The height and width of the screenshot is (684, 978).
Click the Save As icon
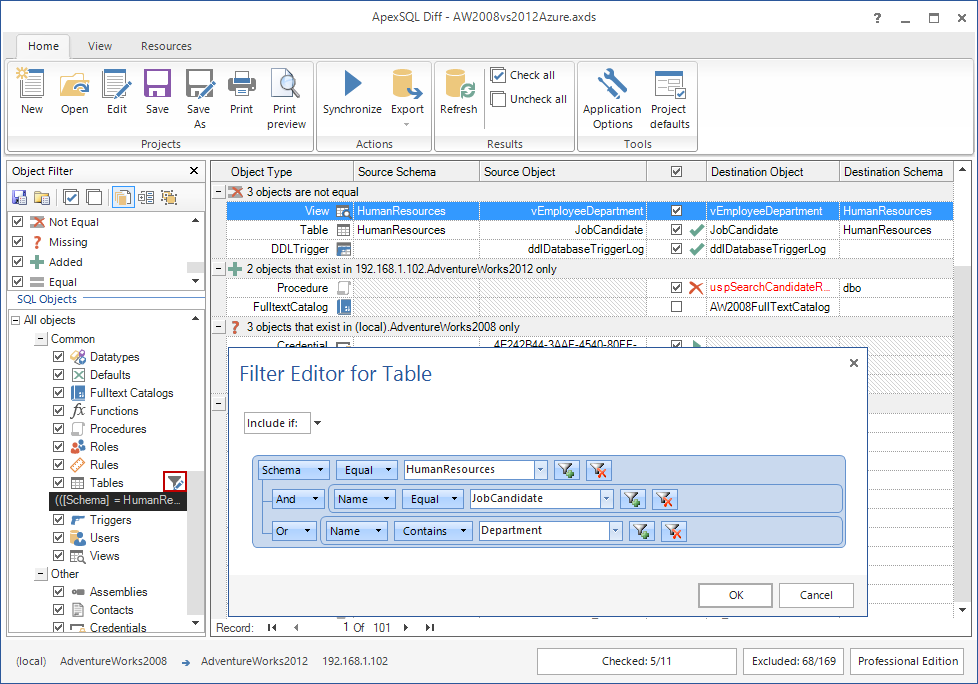click(200, 84)
